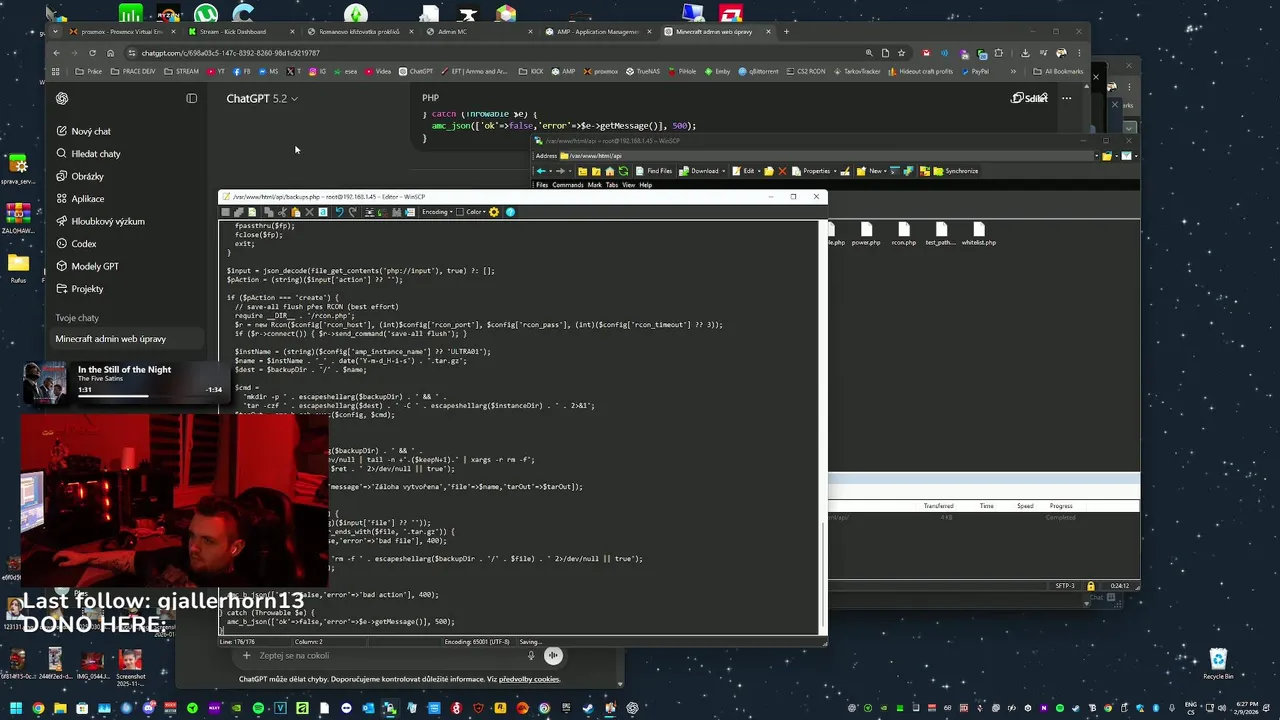The height and width of the screenshot is (720, 1280).
Task: Open Codex in ChatGPT sidebar
Action: point(84,244)
